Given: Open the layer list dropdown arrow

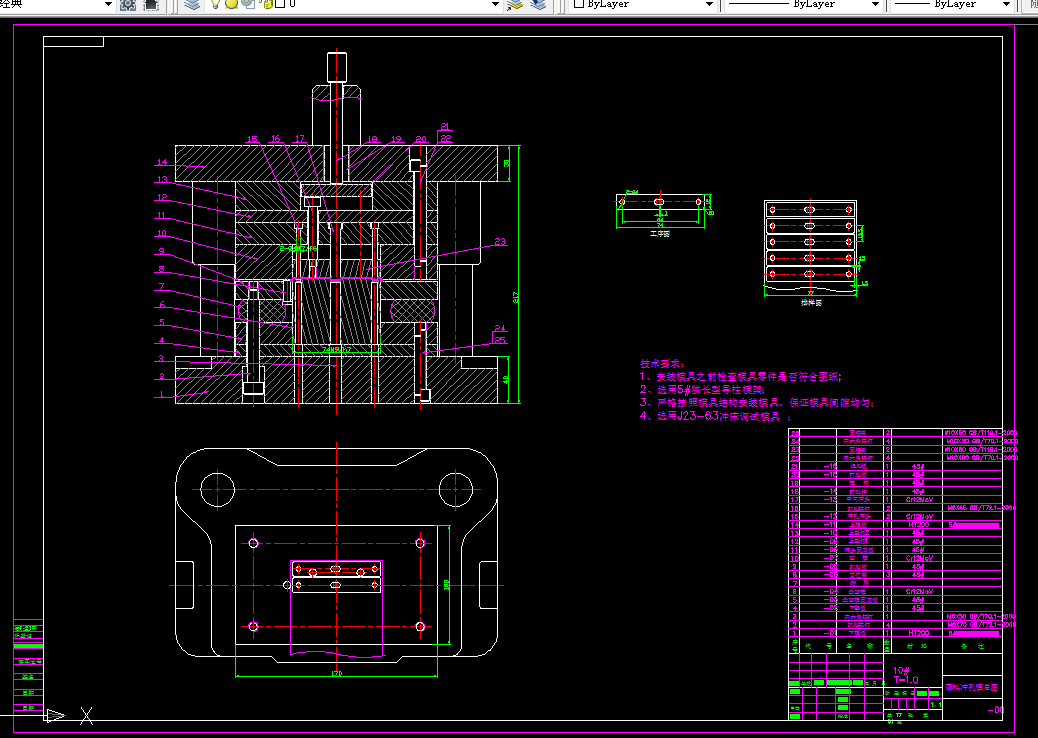Looking at the screenshot, I should [x=495, y=4].
